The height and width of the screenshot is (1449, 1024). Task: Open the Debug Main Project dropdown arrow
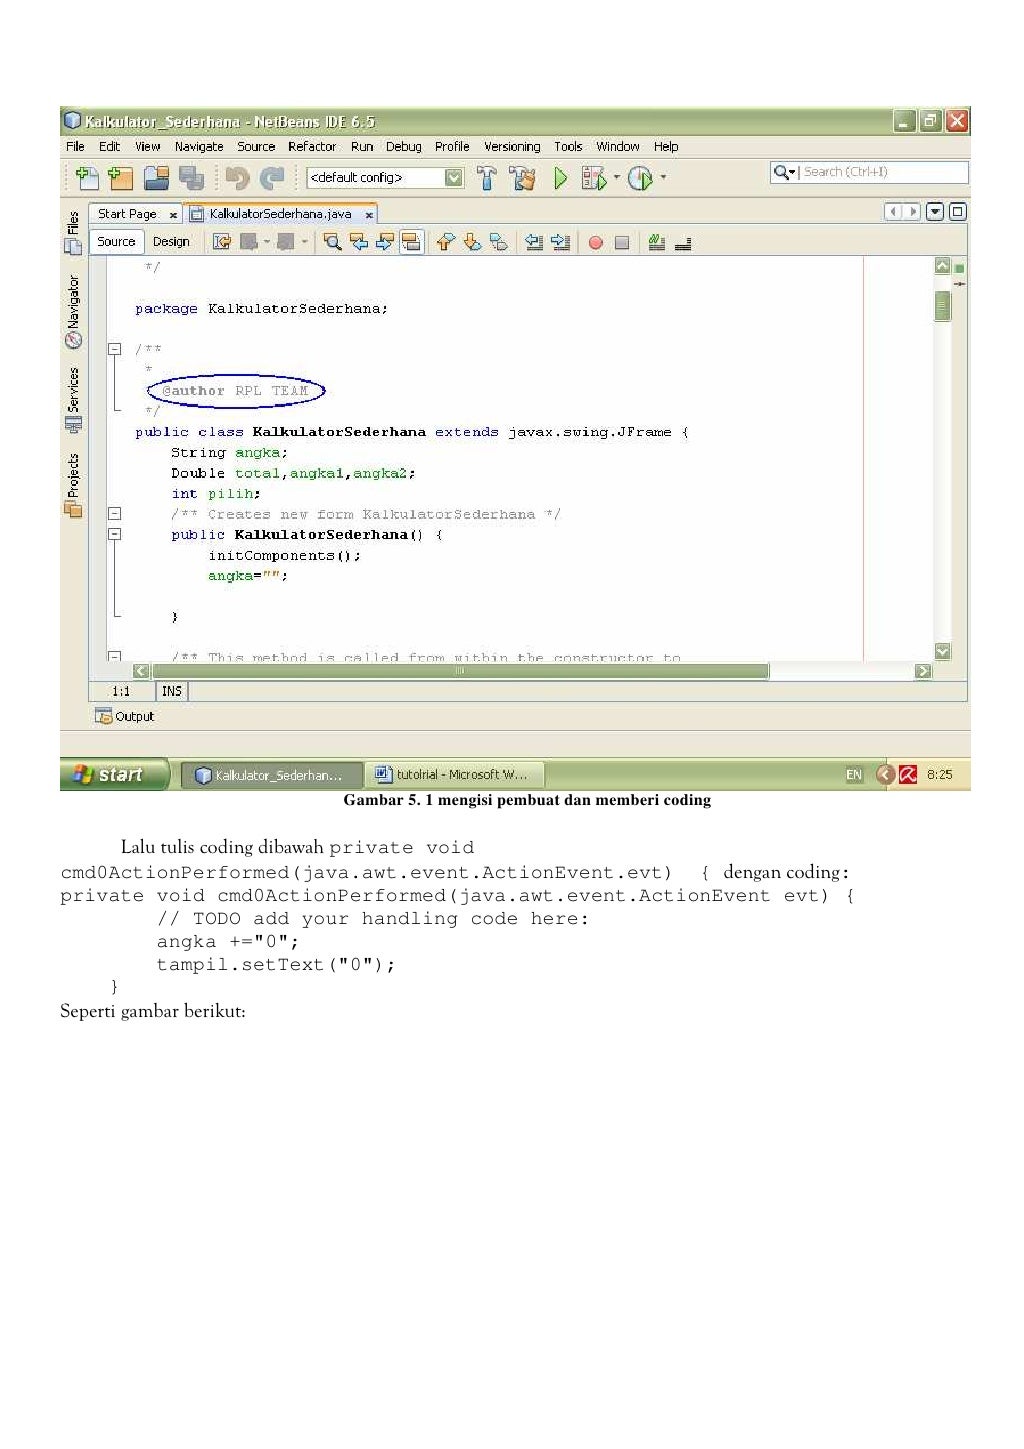pos(616,178)
